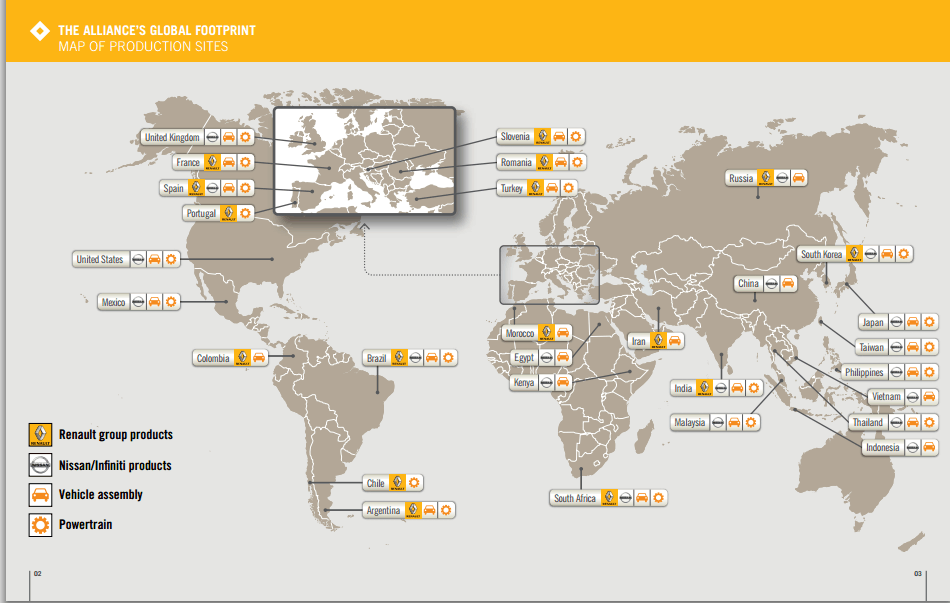Viewport: 950px width, 603px height.
Task: Click the 'Russia' country name
Action: 741,178
